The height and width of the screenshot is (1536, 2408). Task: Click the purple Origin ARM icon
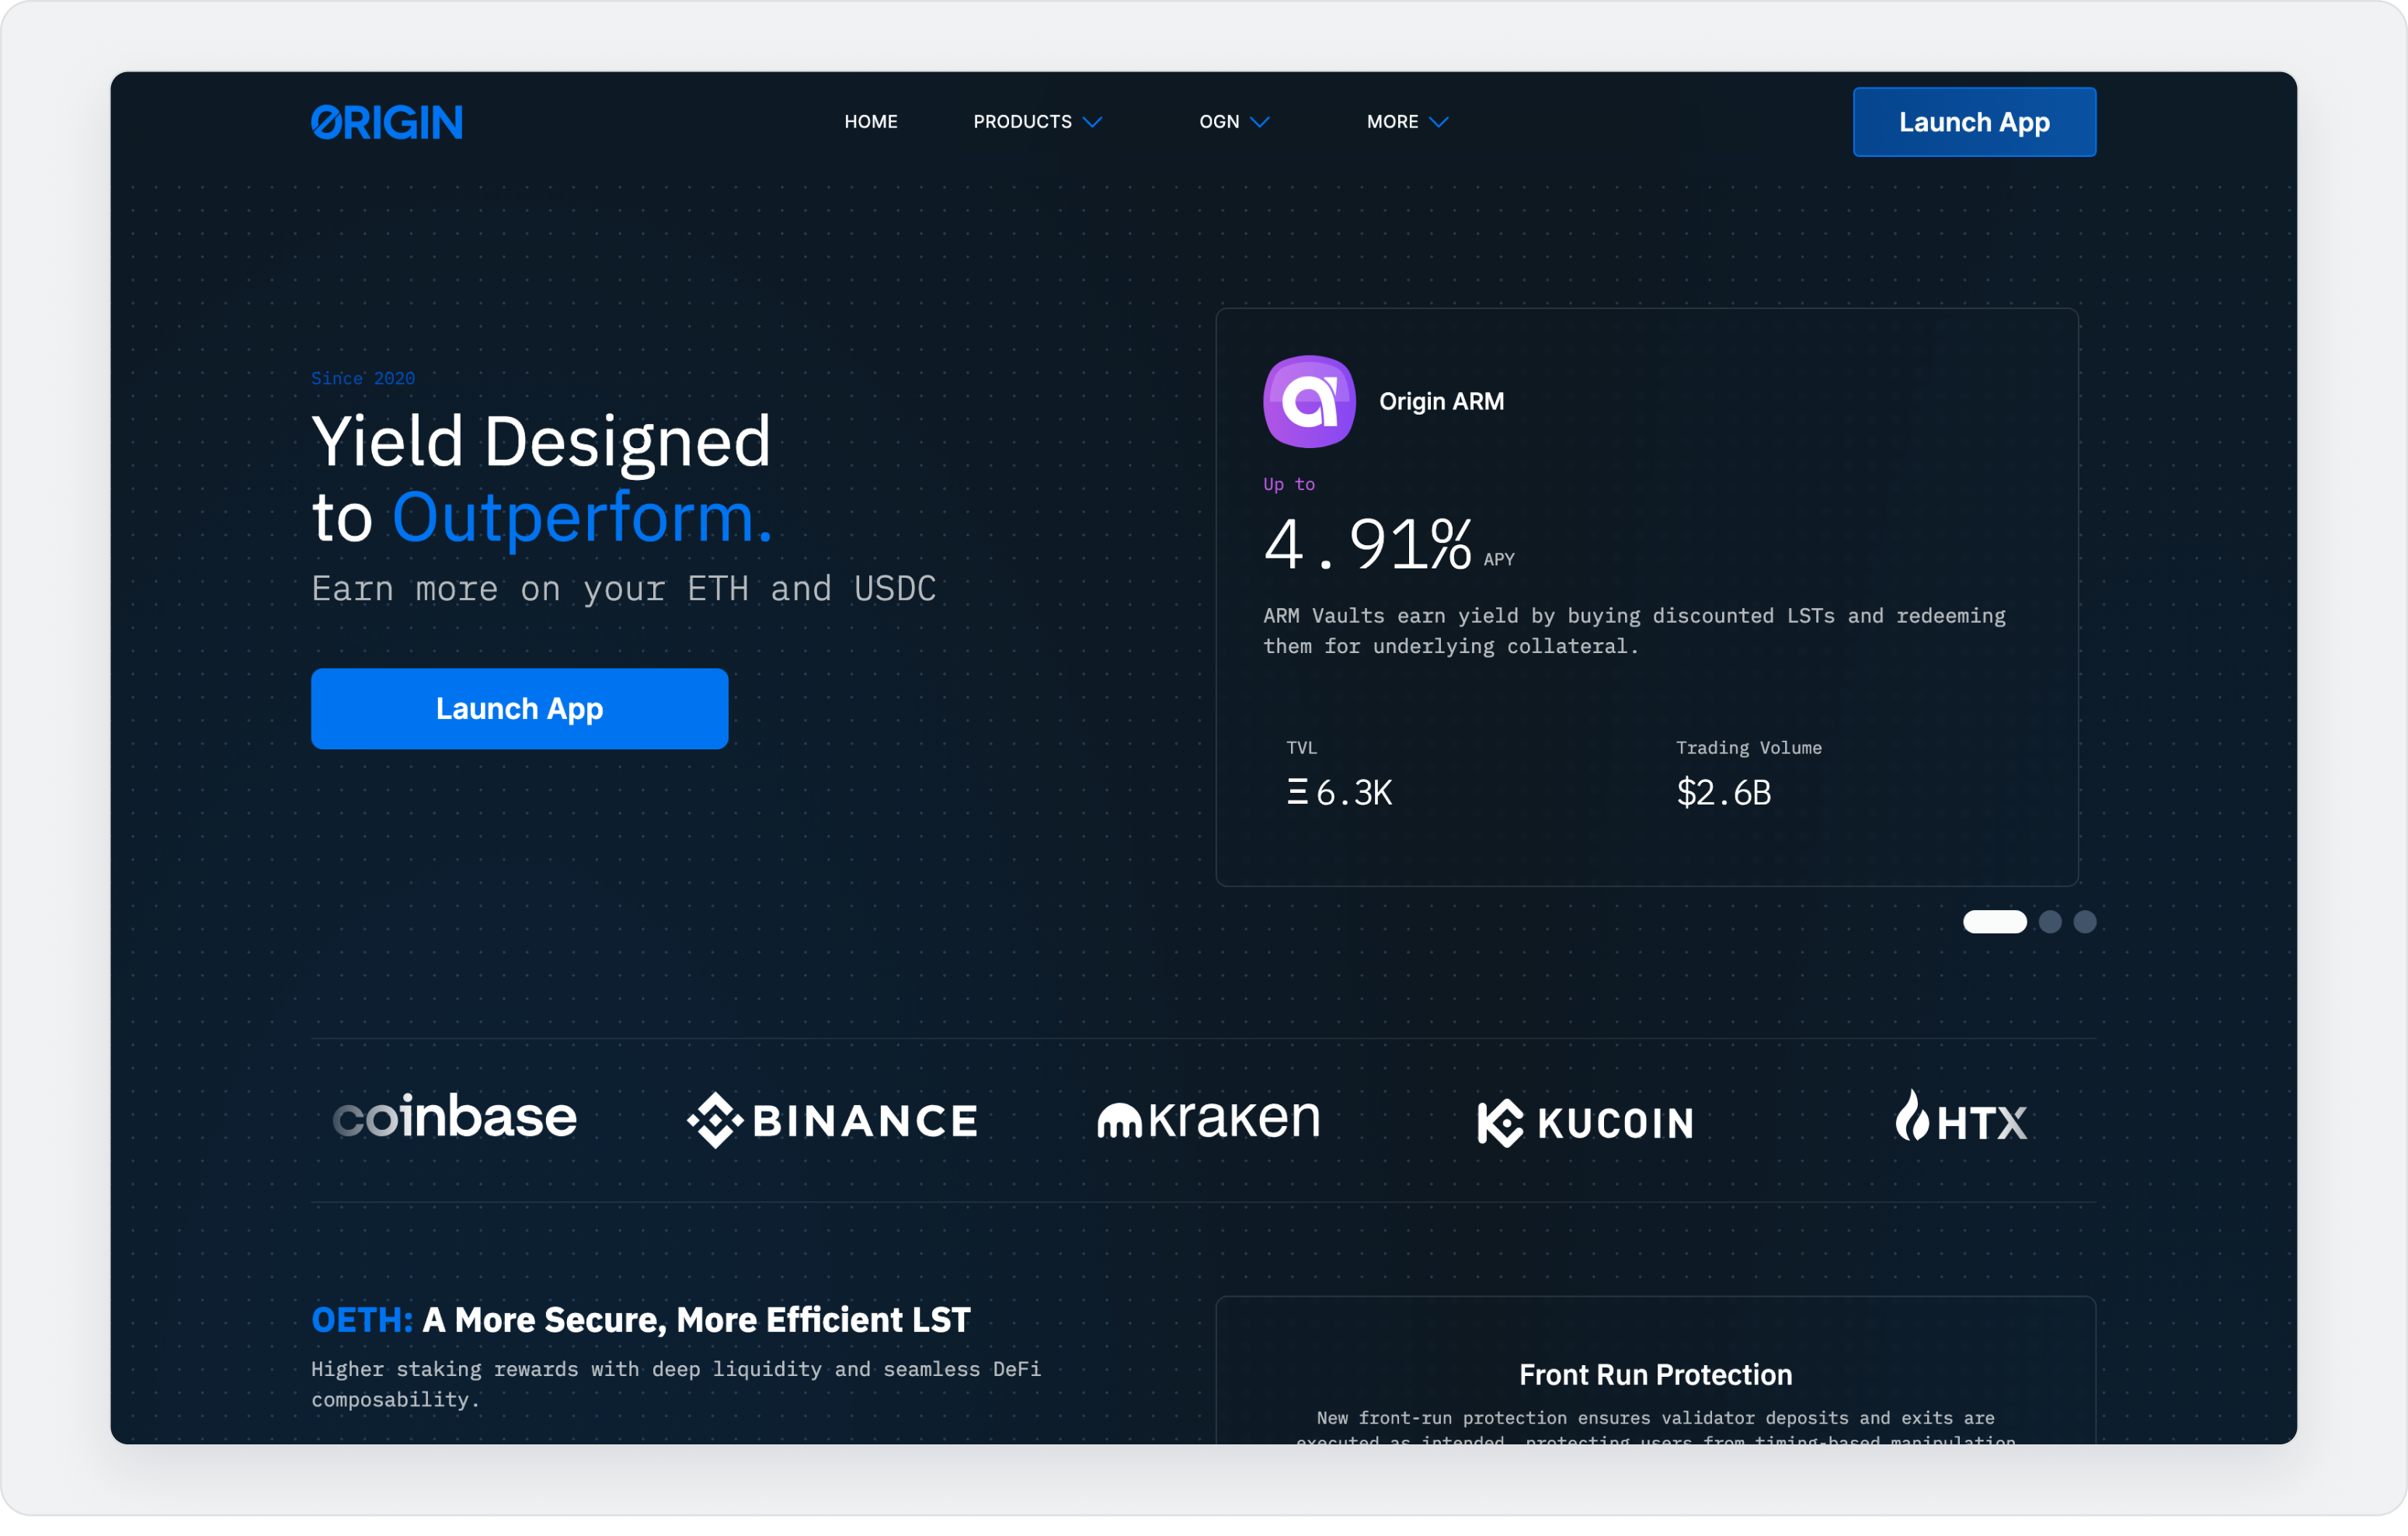(1309, 401)
